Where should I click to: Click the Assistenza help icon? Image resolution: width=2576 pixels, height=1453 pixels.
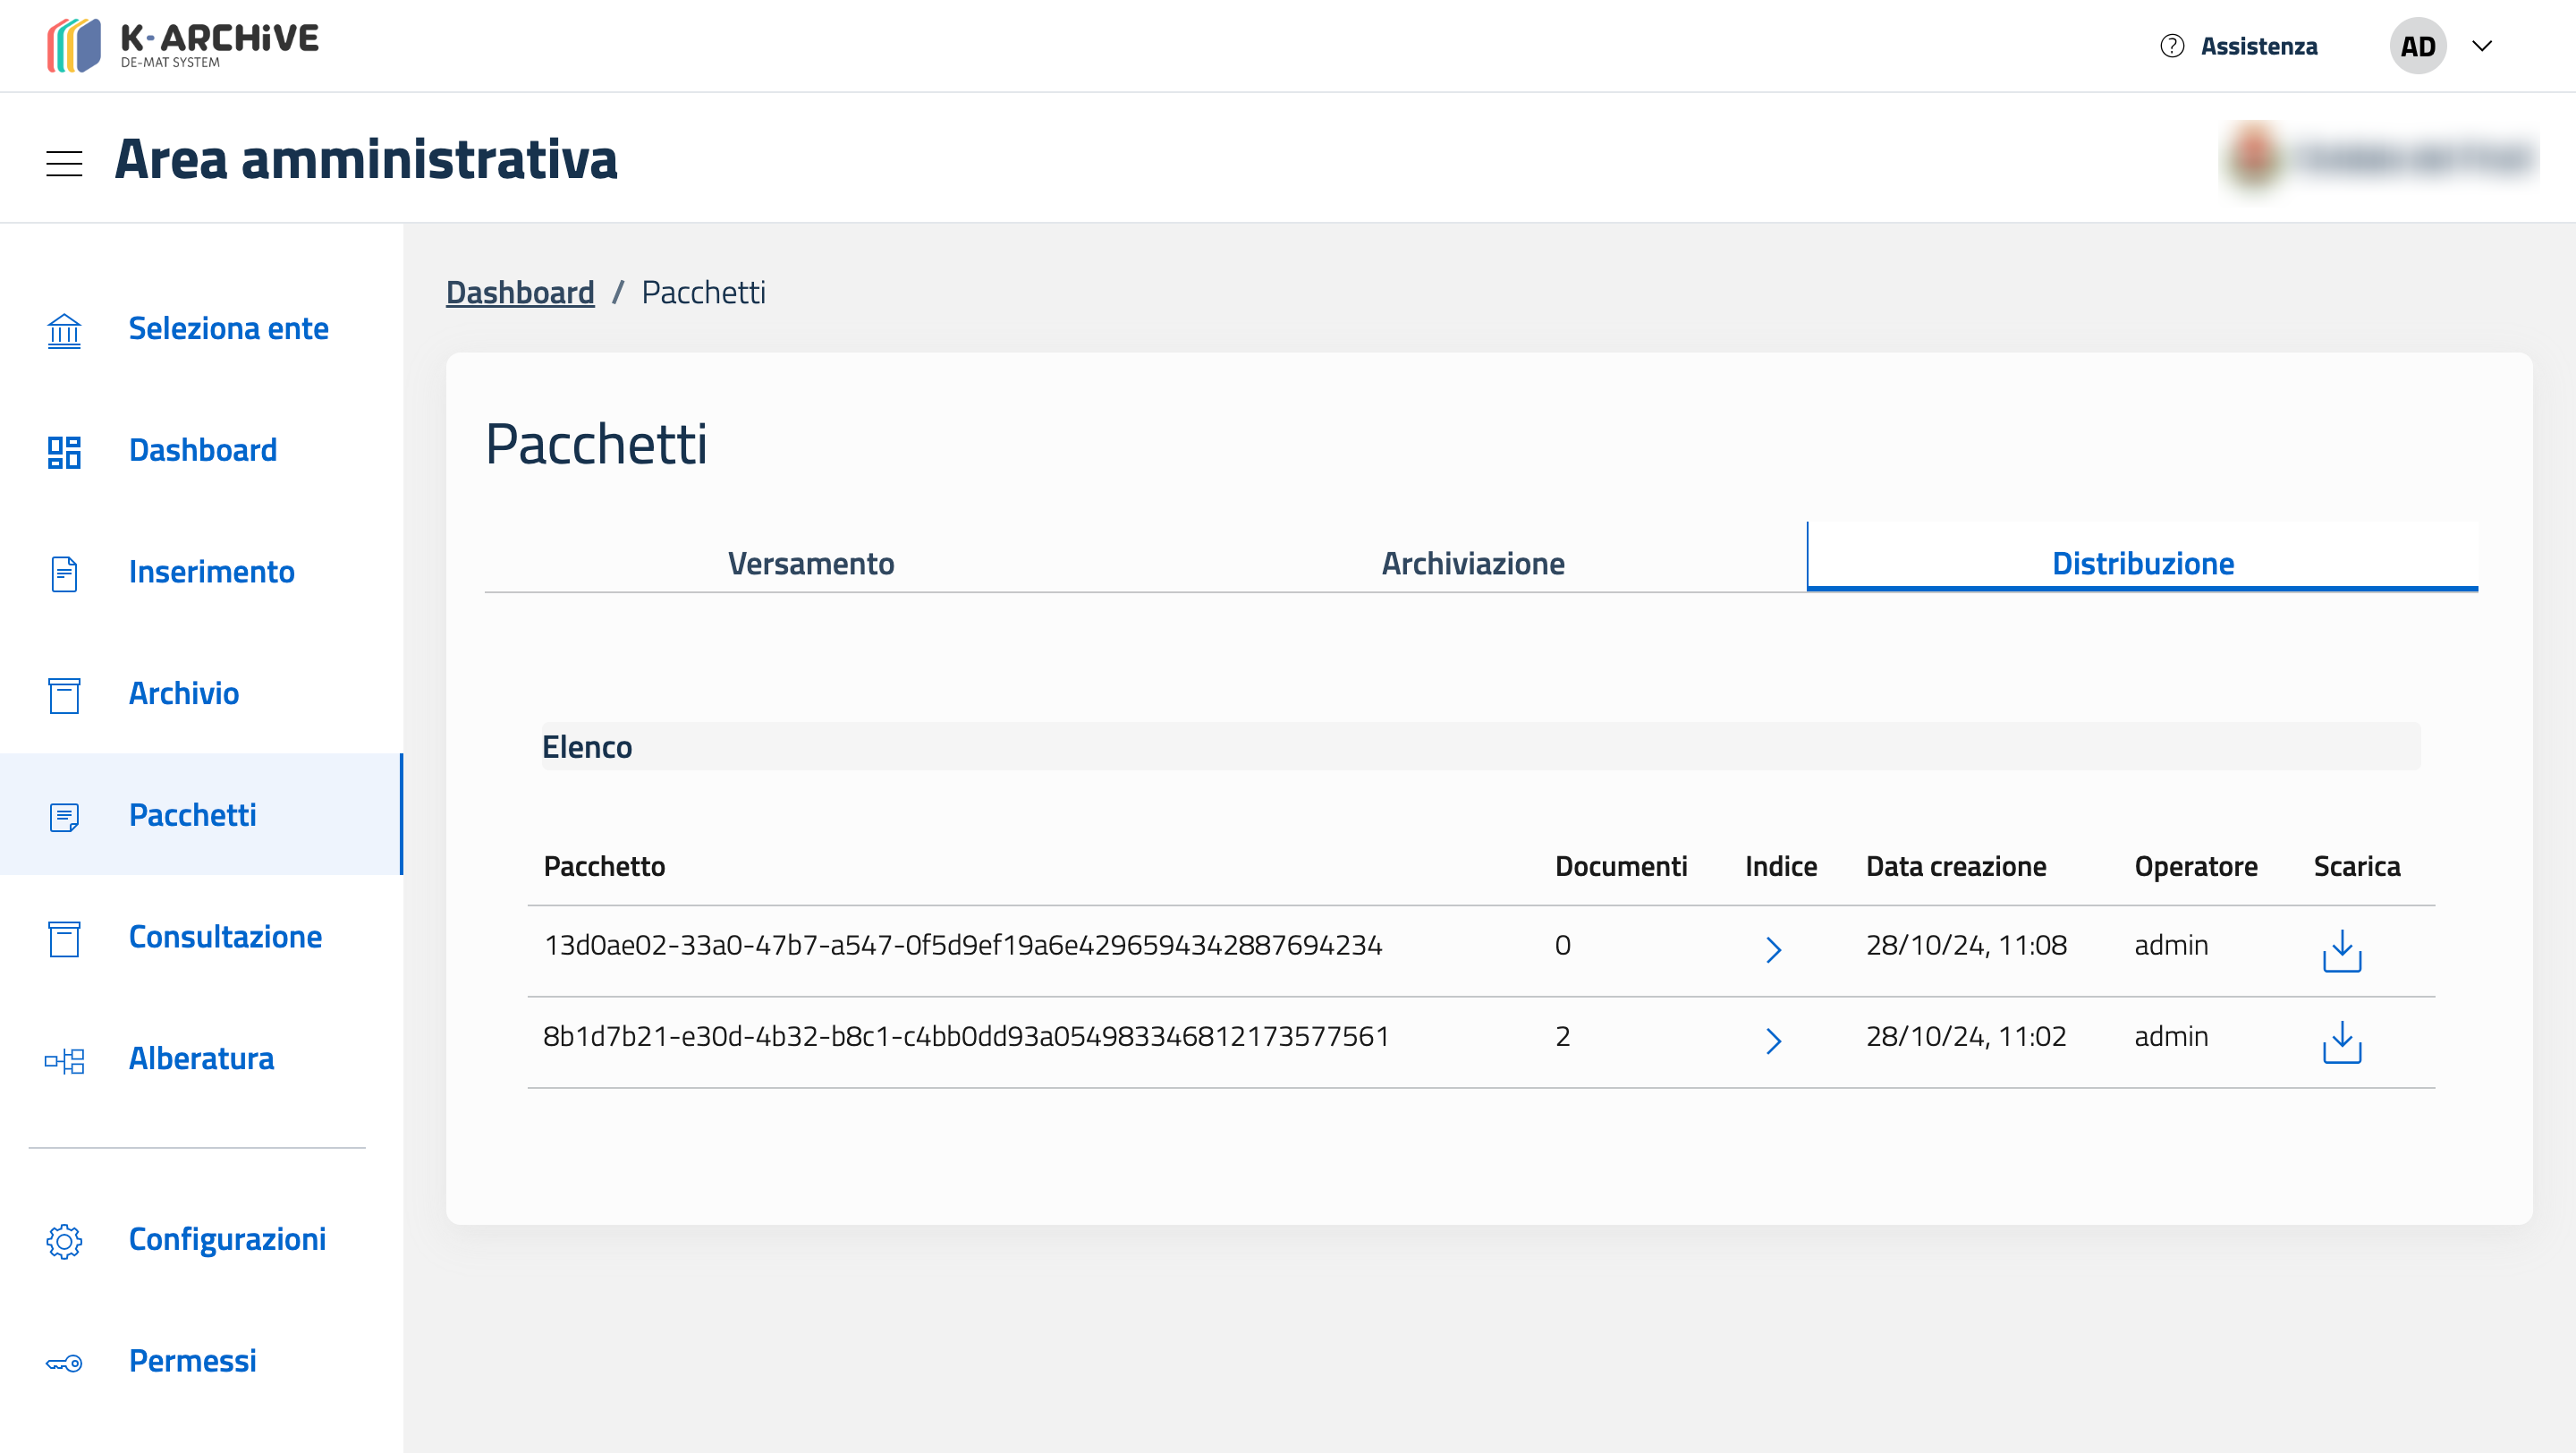(2171, 46)
